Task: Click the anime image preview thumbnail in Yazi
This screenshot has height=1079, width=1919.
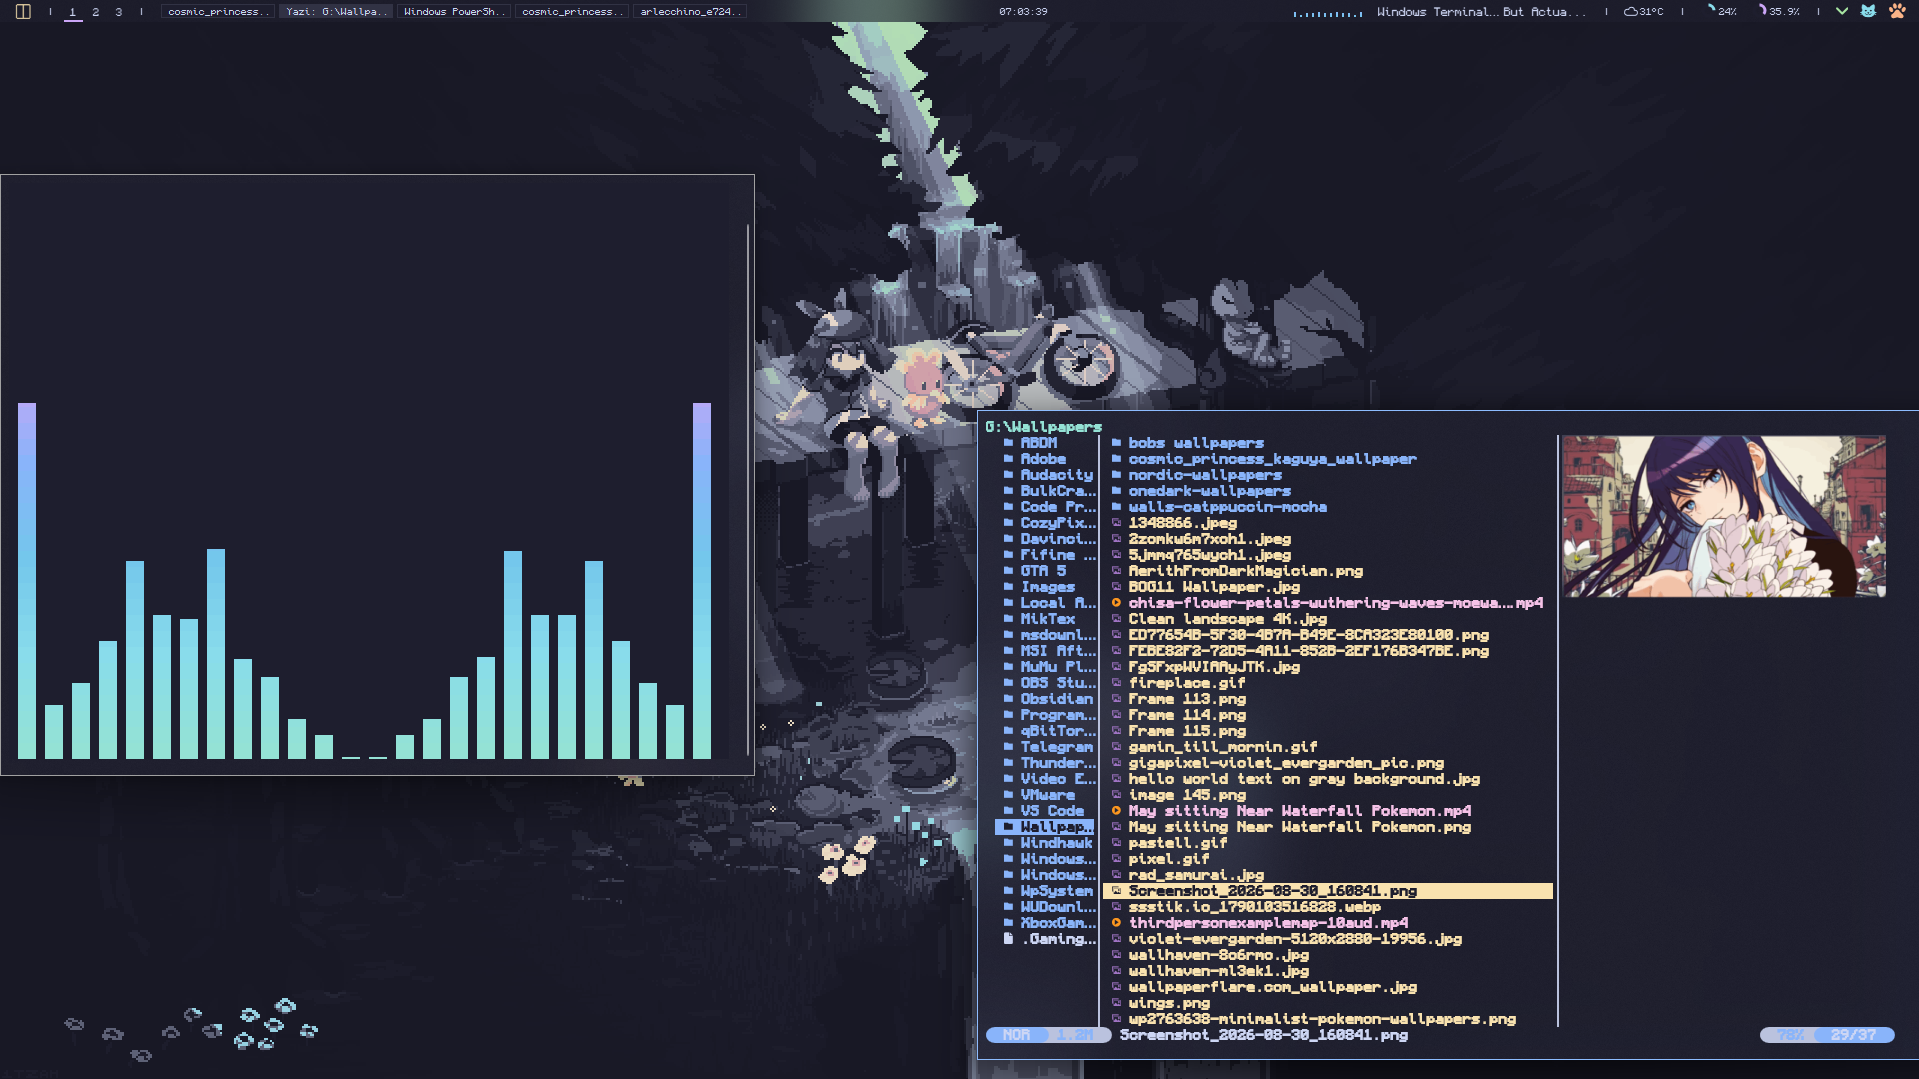Action: [1724, 516]
